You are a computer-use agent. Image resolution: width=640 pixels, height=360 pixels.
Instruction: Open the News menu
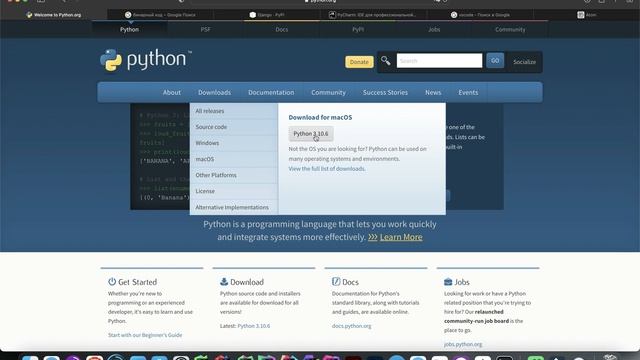tap(433, 93)
